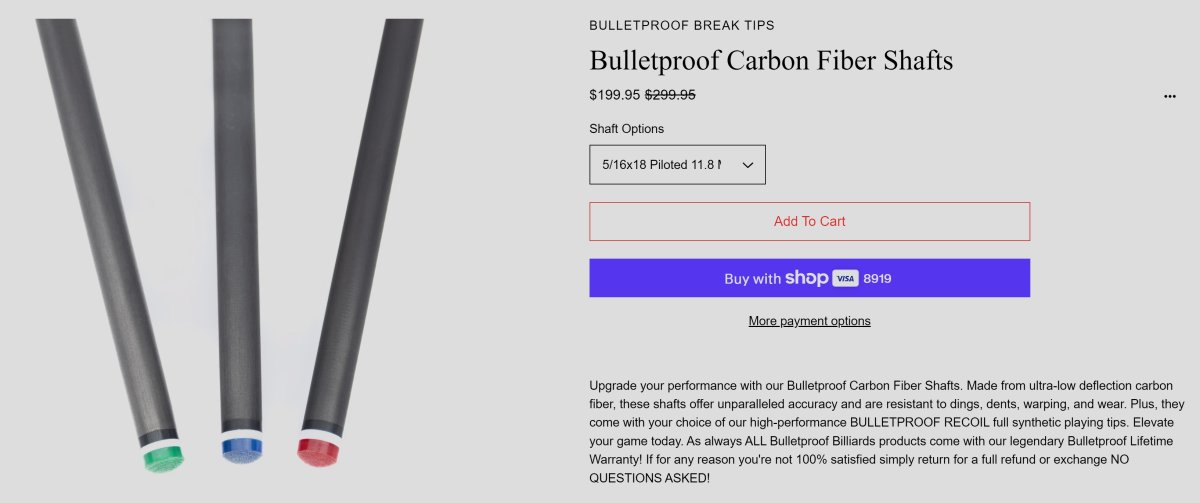Image resolution: width=1200 pixels, height=503 pixels.
Task: Click the Shop logo in the pay button
Action: pyautogui.click(x=806, y=278)
